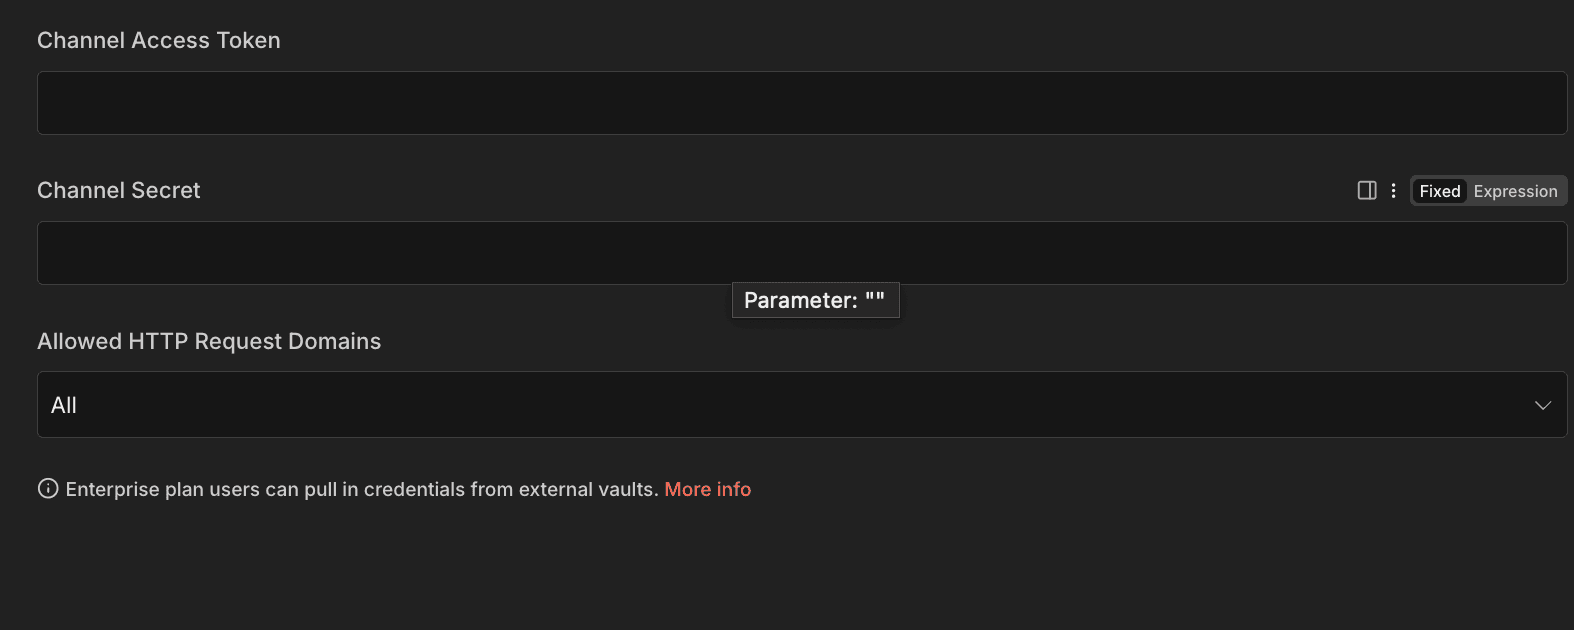The height and width of the screenshot is (630, 1574).
Task: Switch Channel Secret to Fixed mode
Action: tap(1439, 191)
